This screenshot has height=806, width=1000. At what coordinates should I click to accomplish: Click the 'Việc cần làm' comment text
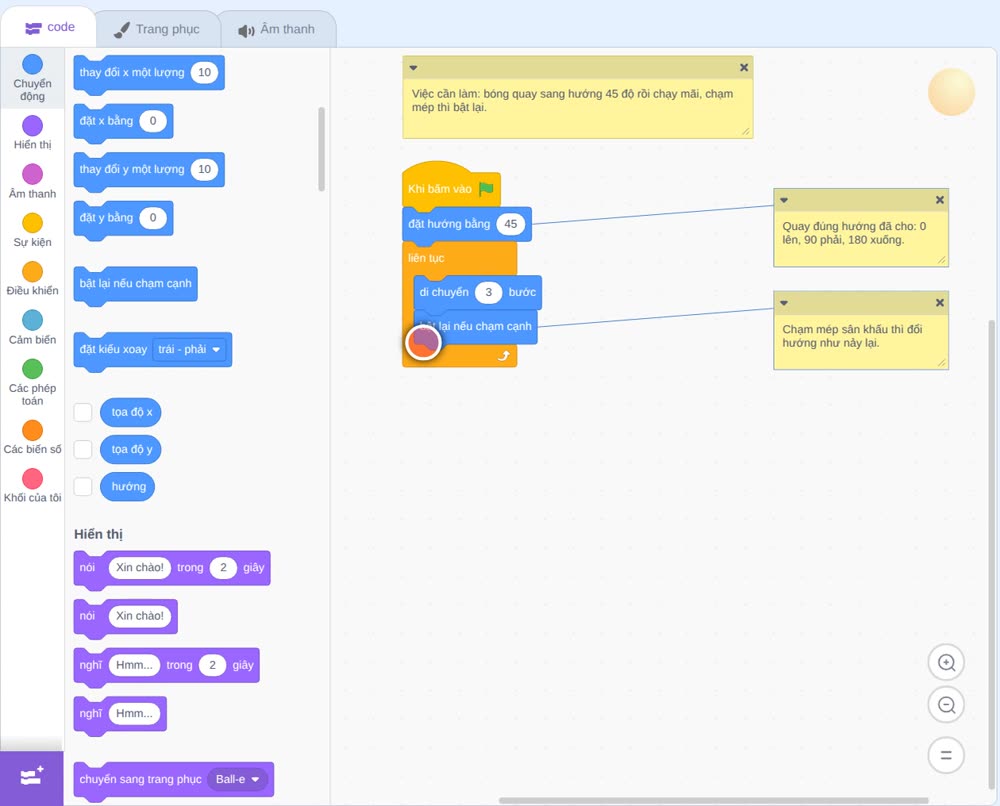[572, 101]
